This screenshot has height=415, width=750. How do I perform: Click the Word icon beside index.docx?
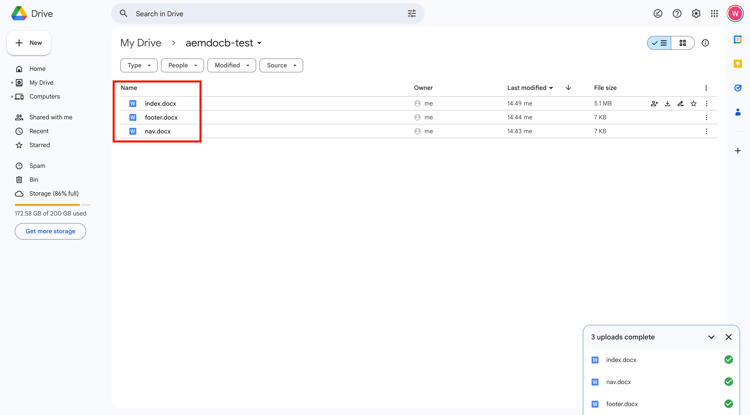pos(133,103)
